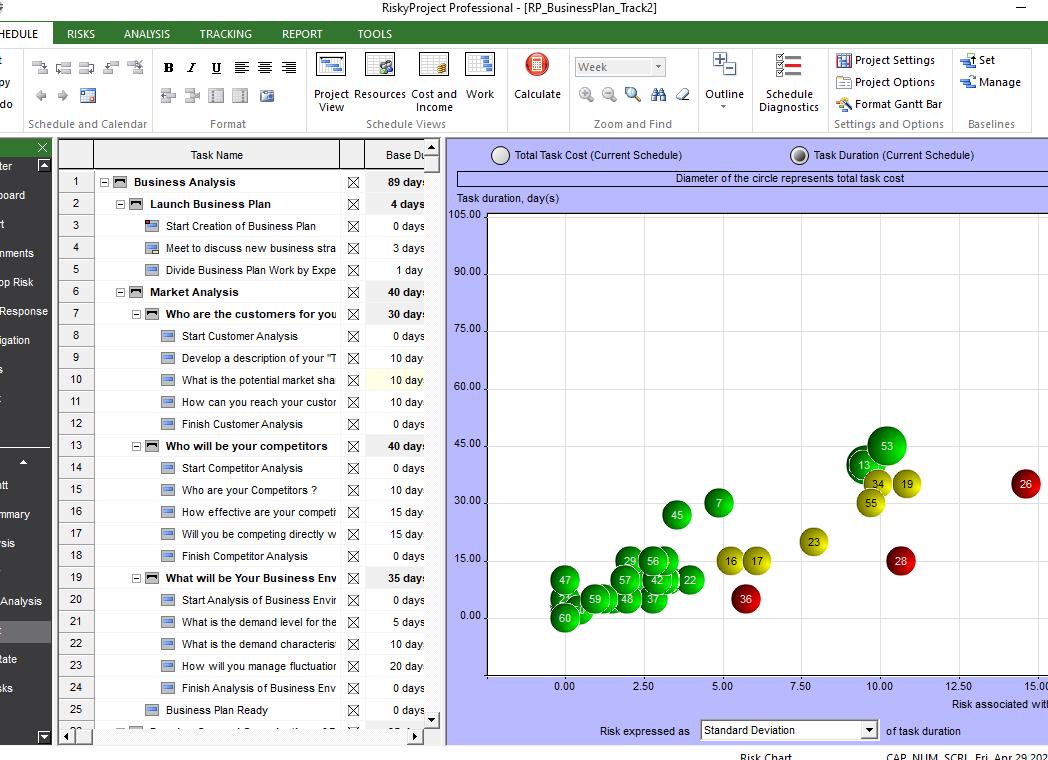This screenshot has height=760, width=1048.
Task: Toggle the checkbox for Who are your Competitors row
Action: (x=353, y=490)
